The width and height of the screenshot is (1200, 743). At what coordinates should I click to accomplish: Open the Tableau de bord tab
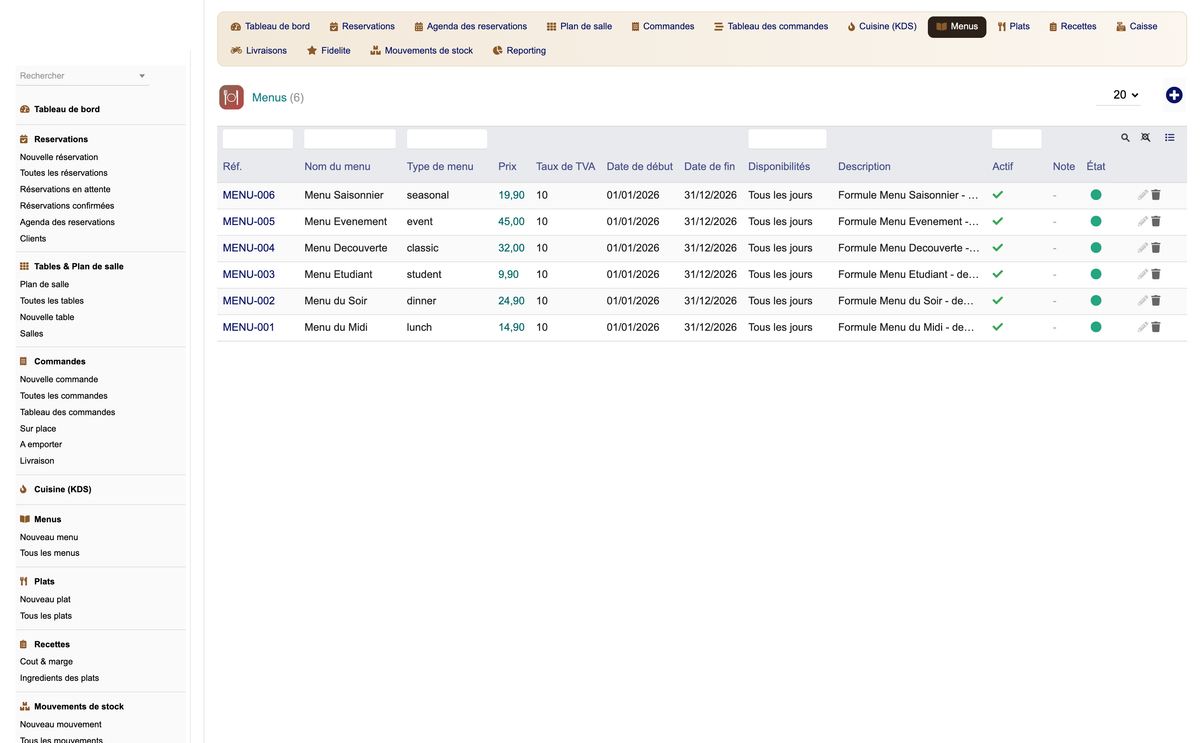coord(270,26)
